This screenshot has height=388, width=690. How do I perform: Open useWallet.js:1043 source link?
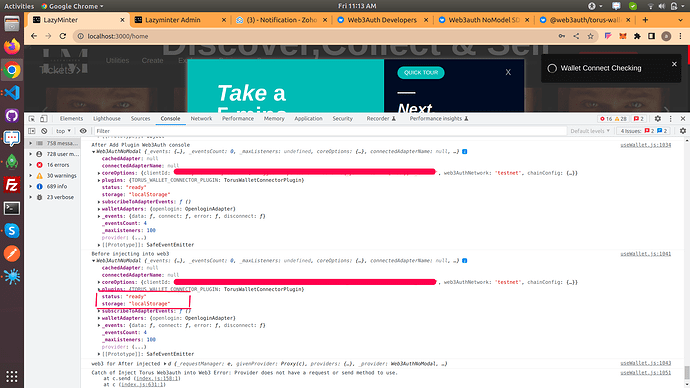(x=646, y=363)
